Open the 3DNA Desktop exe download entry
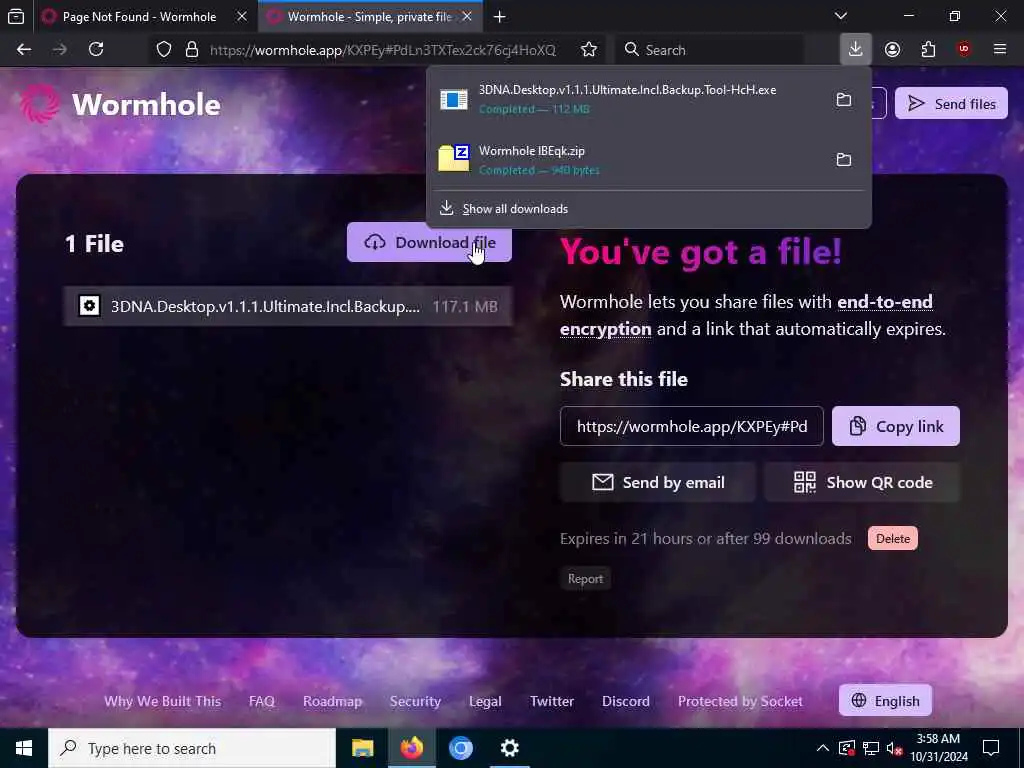Screen dimensions: 1024x768 coord(630,99)
